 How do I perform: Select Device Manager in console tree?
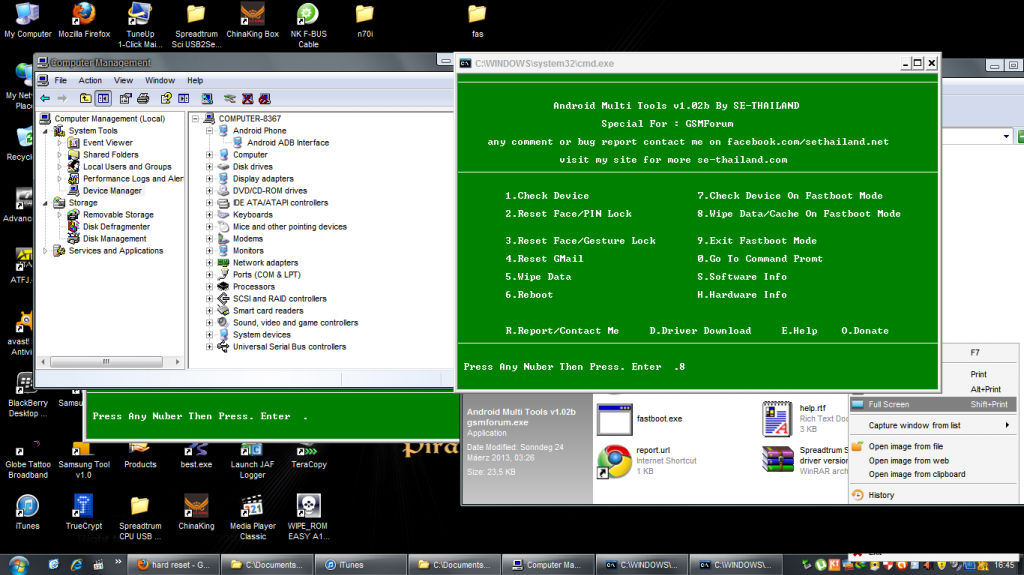(x=112, y=191)
